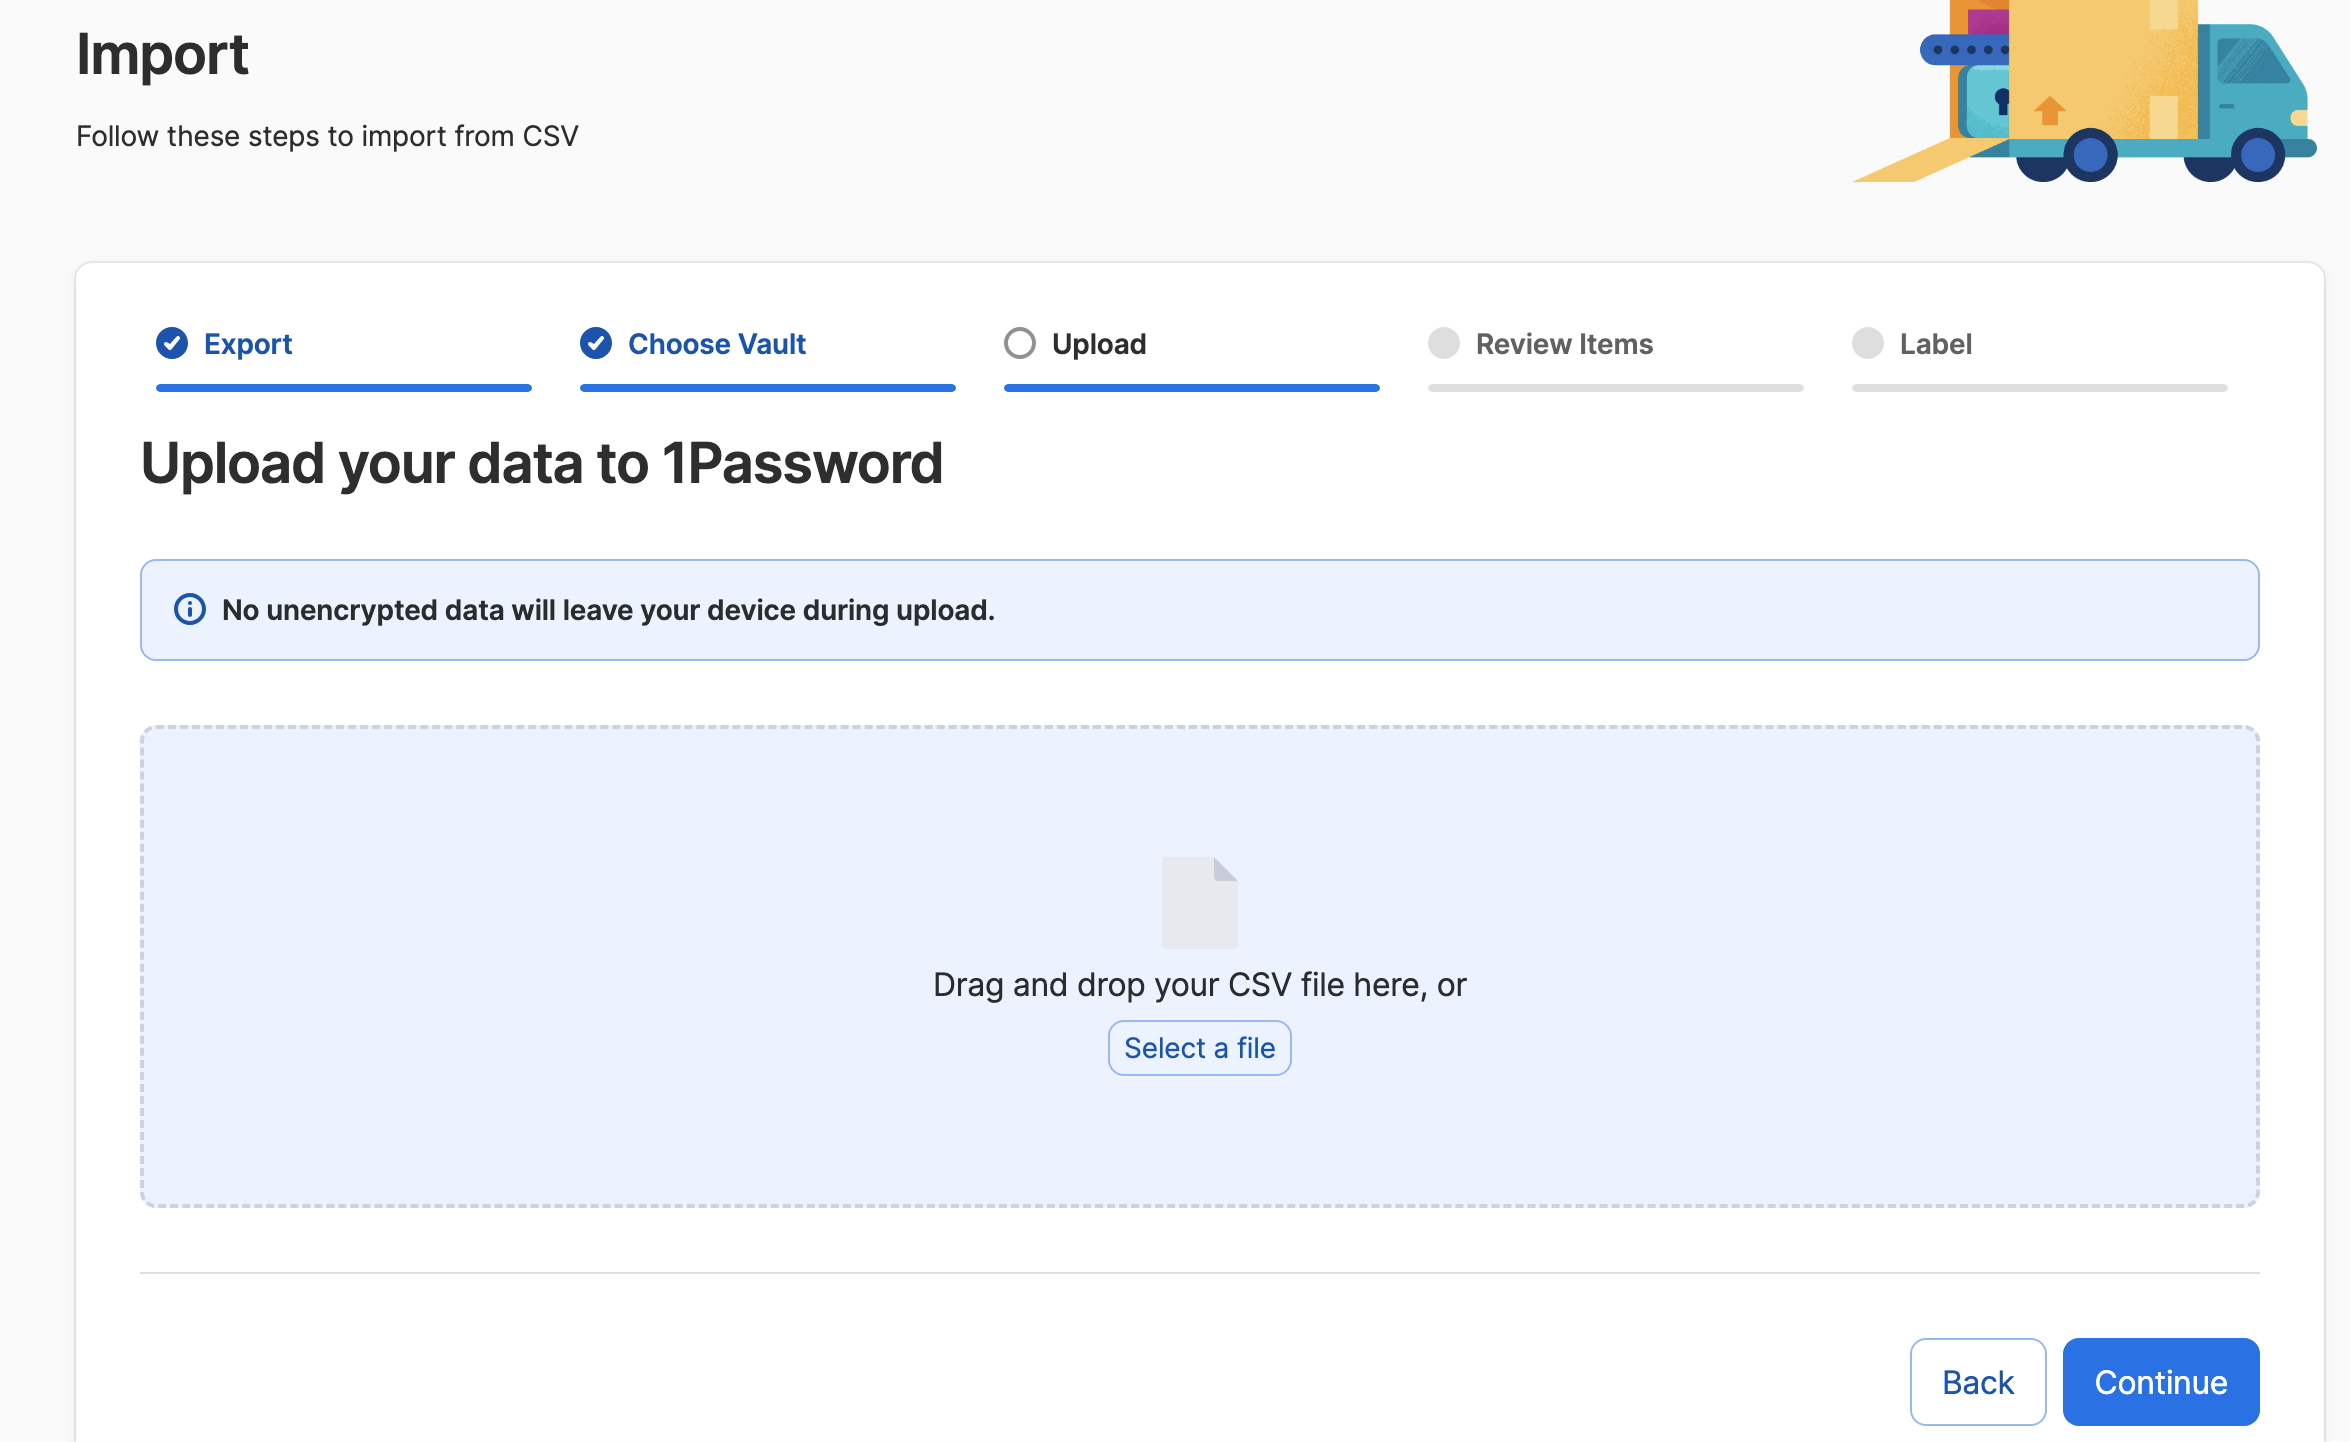Viewport: 2350px width, 1442px height.
Task: Go Back to the previous step
Action: click(1977, 1381)
